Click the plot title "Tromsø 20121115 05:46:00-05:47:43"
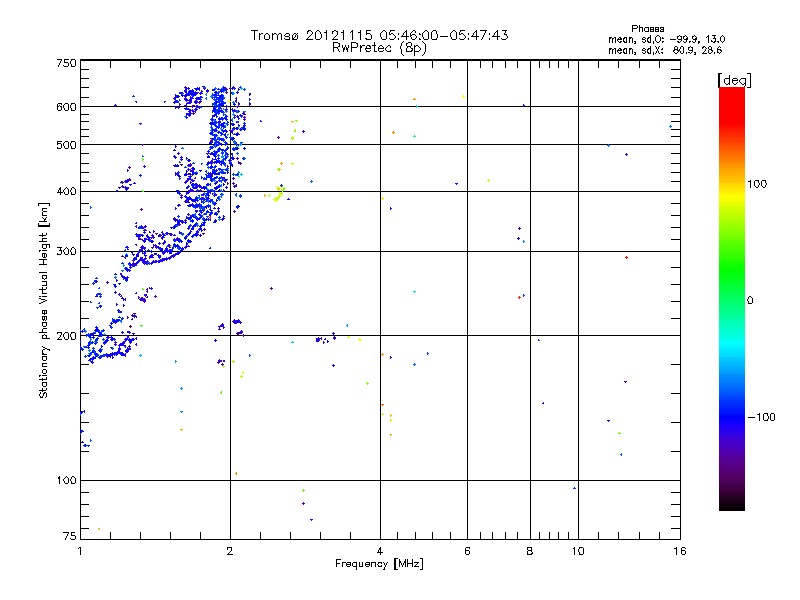This screenshot has height=600, width=800. [x=380, y=35]
